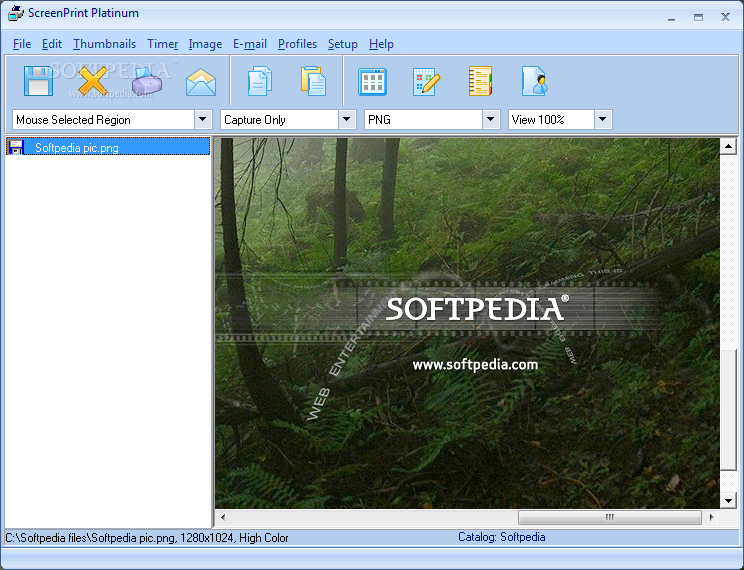Click the envelope e-mail icon
Image resolution: width=744 pixels, height=570 pixels.
[201, 82]
